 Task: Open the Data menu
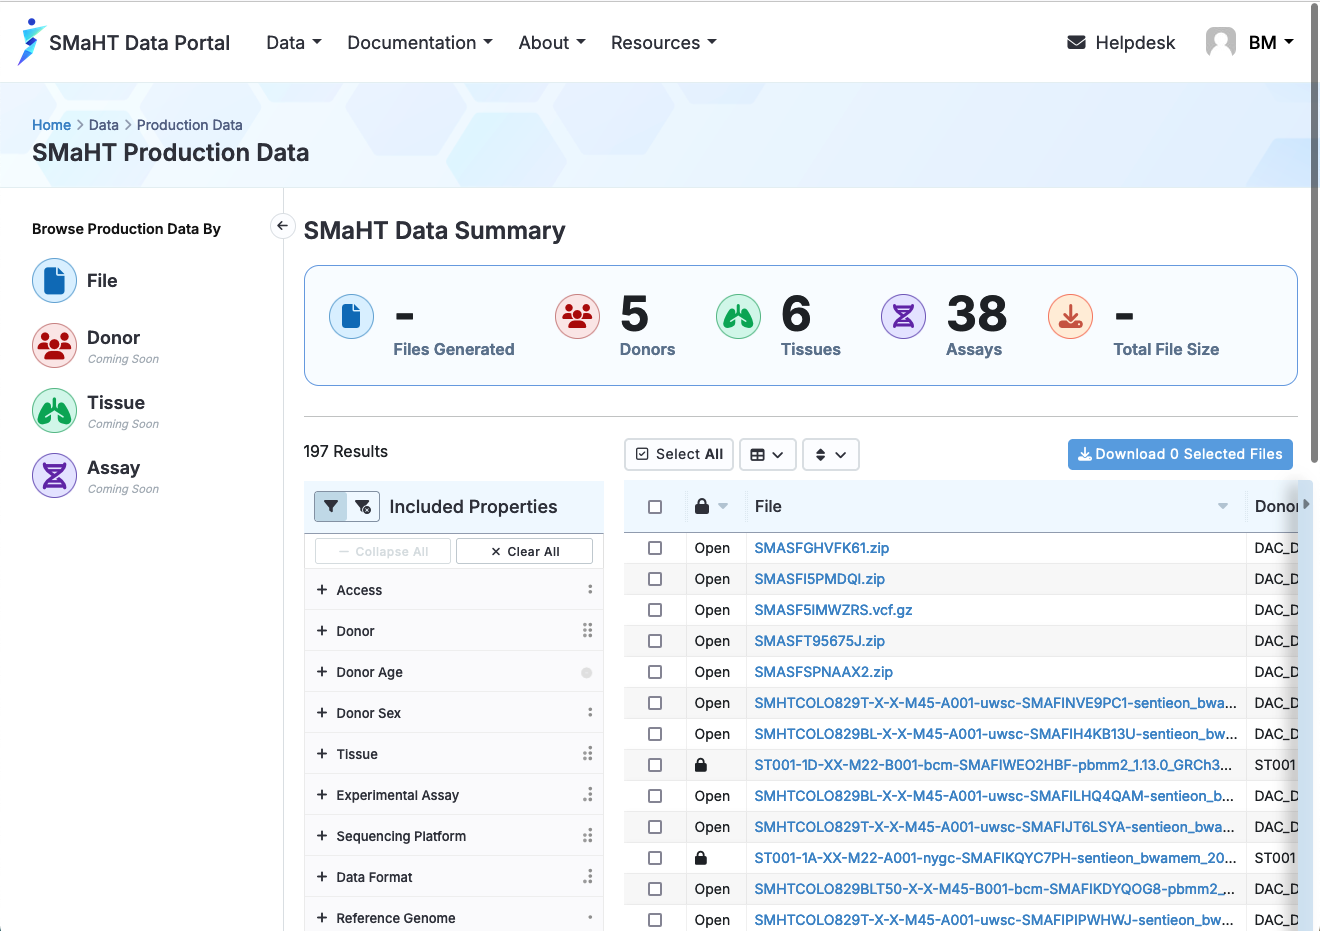pyautogui.click(x=294, y=42)
